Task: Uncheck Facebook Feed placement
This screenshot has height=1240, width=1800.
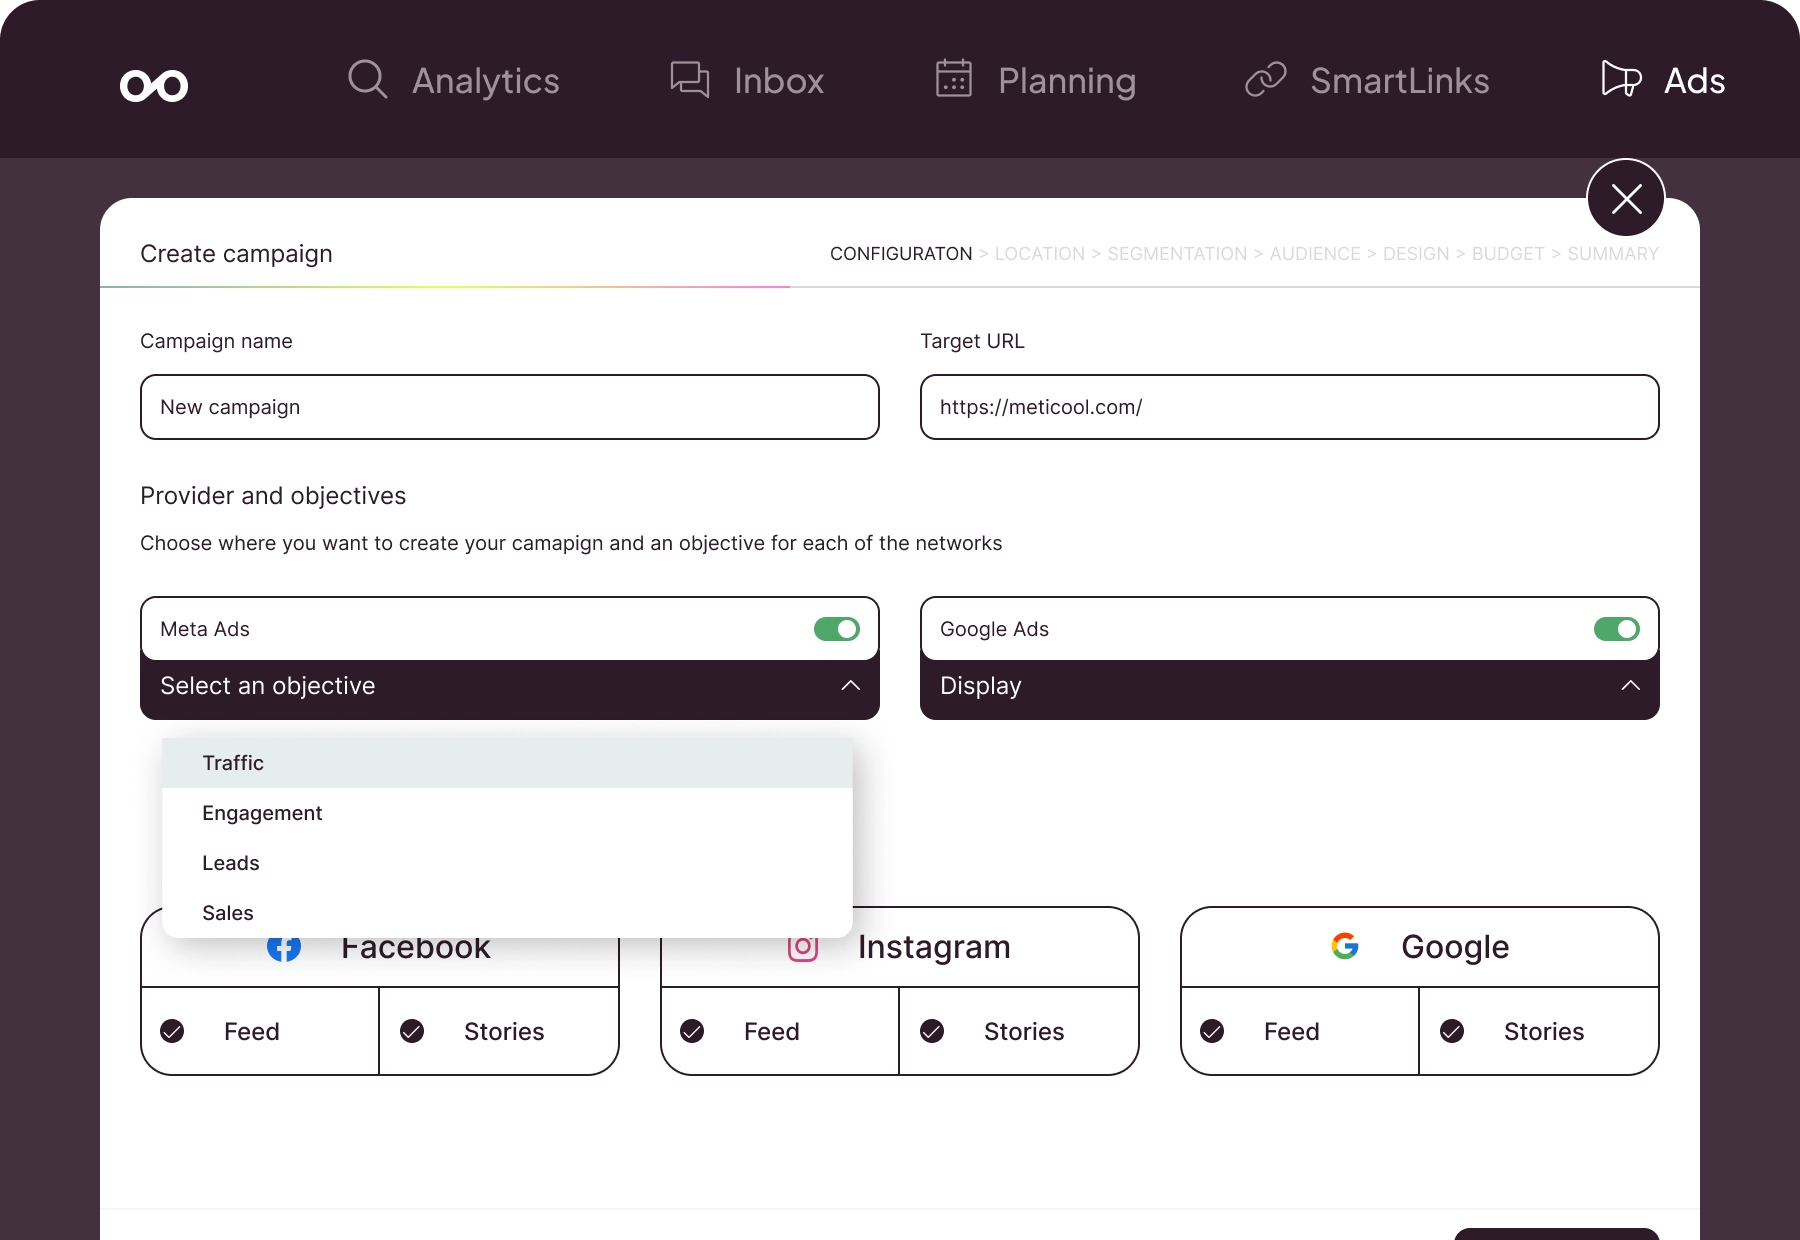Action: pyautogui.click(x=173, y=1031)
